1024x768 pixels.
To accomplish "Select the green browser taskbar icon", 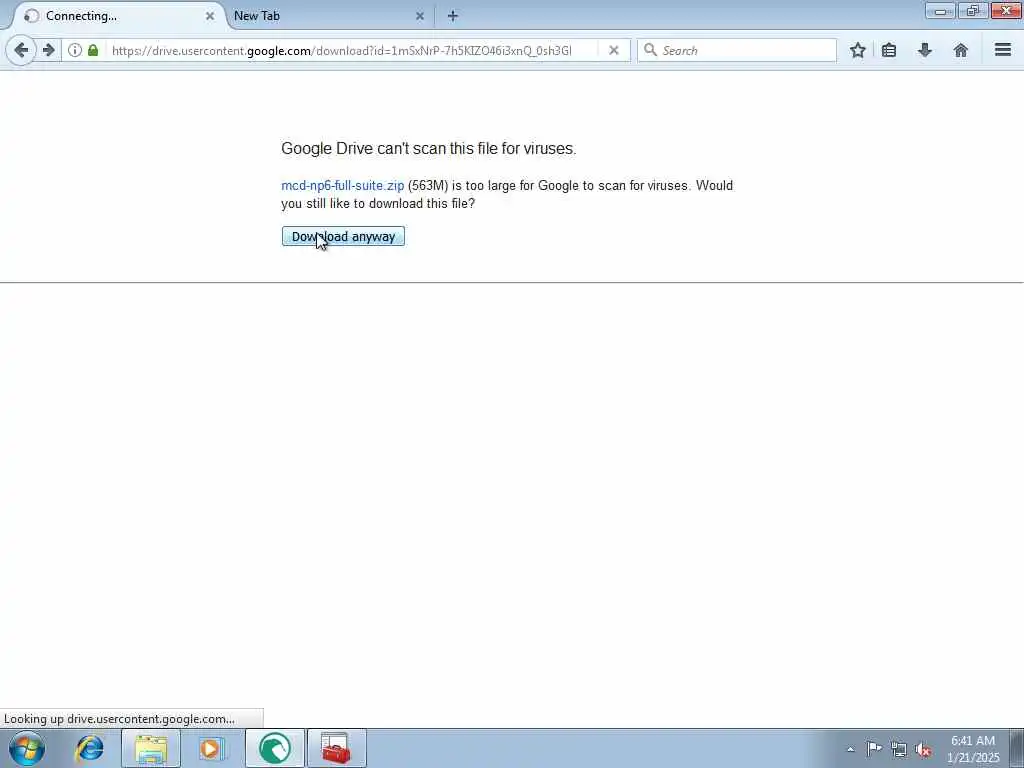I will tap(275, 748).
